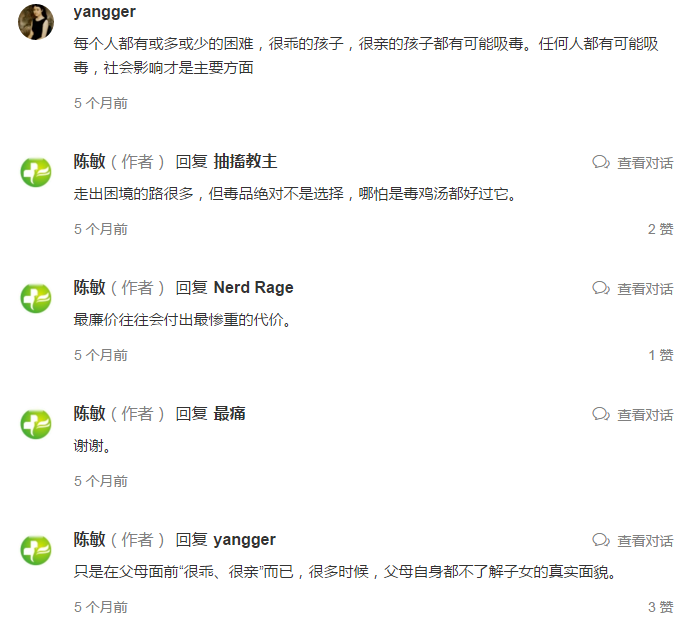Click chat bubble icon on 最痛 reply
The width and height of the screenshot is (688, 628).
[601, 414]
